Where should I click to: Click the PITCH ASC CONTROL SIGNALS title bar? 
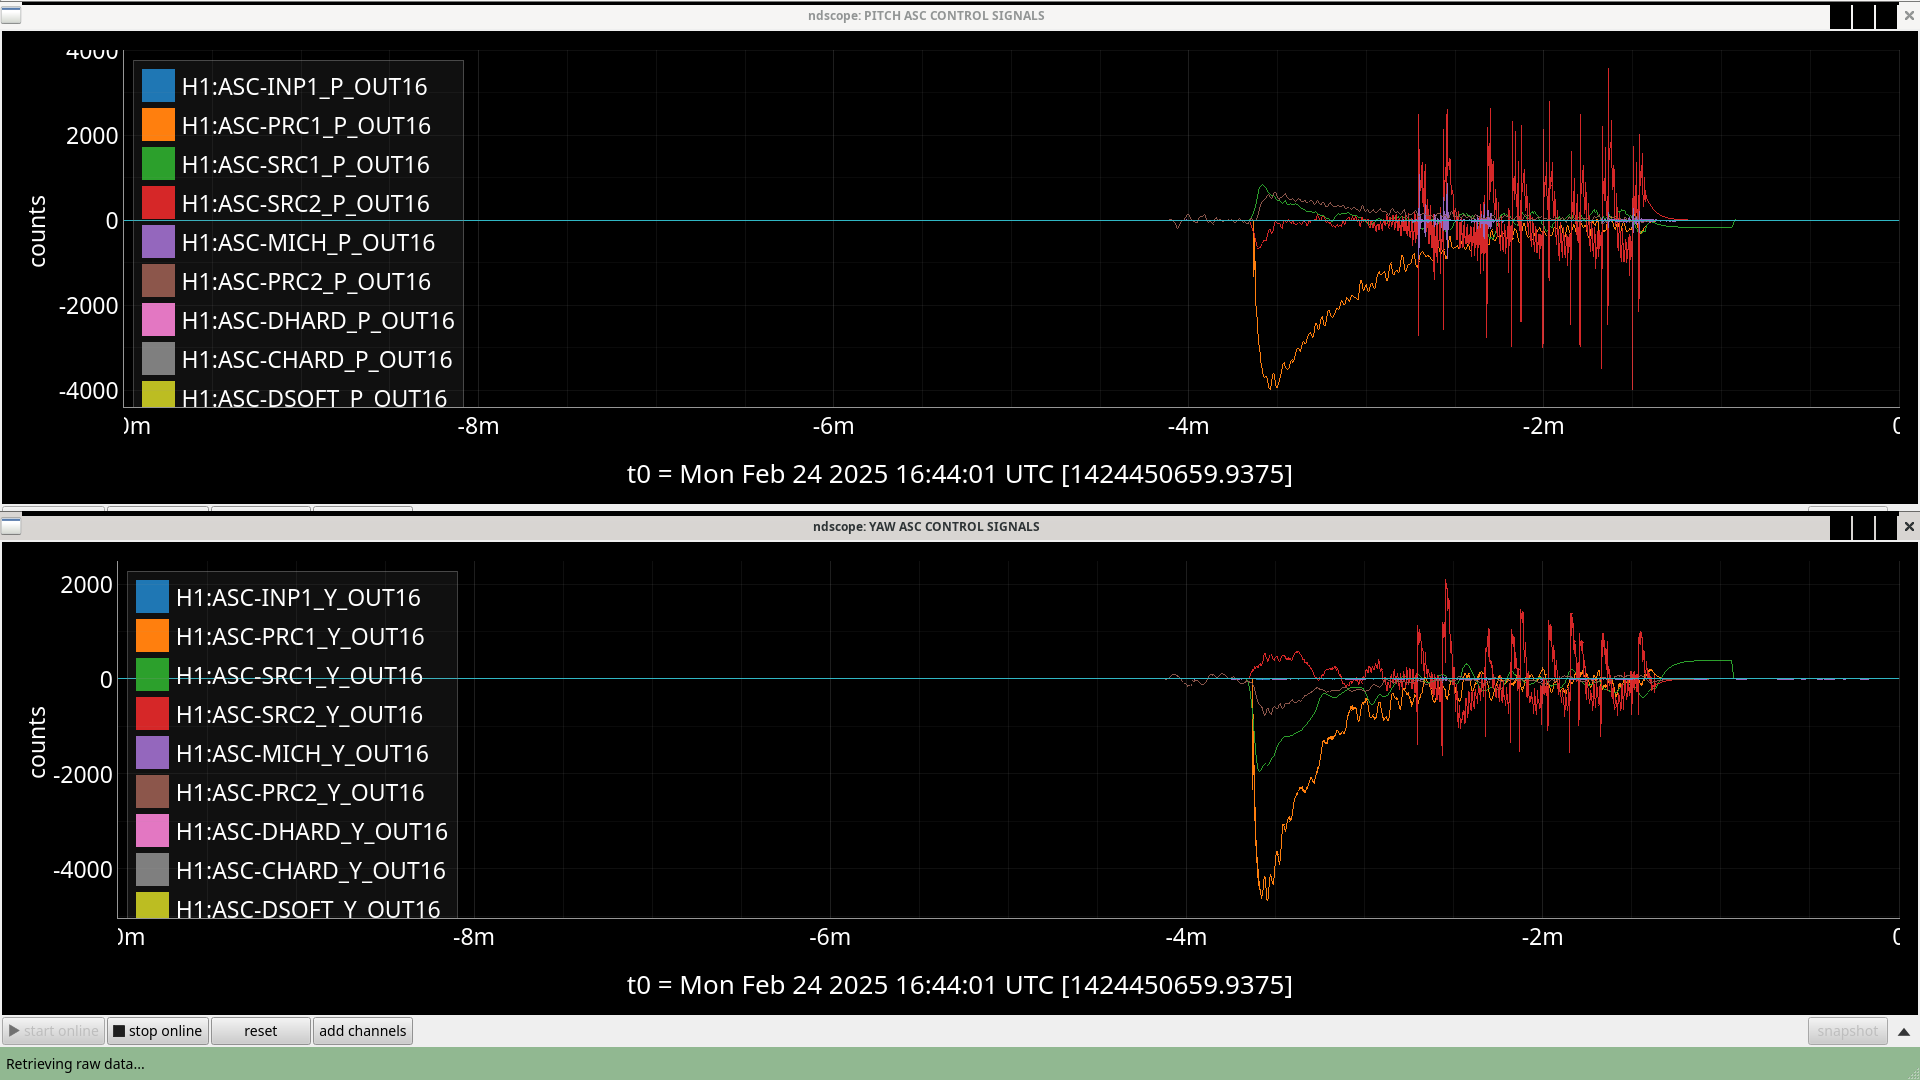point(926,15)
